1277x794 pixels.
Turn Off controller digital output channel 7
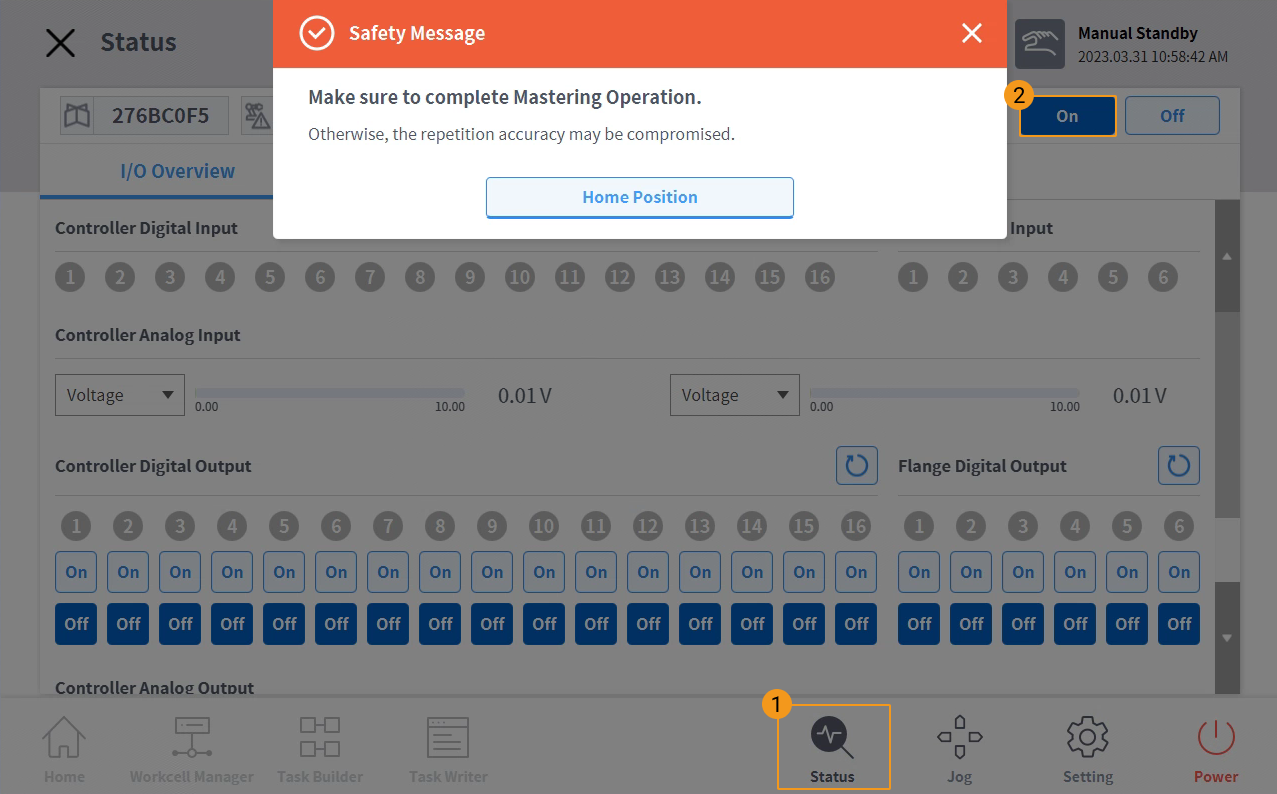click(x=387, y=623)
